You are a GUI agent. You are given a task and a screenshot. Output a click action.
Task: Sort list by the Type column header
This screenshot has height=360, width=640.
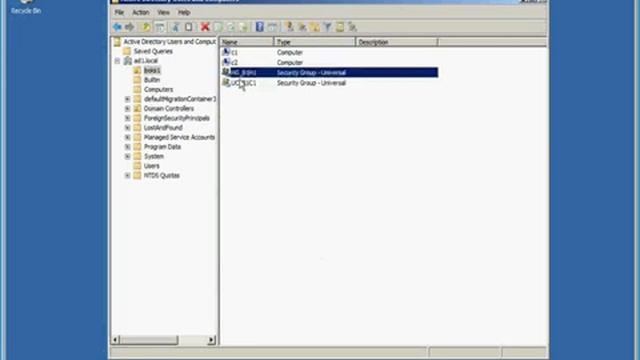click(315, 42)
